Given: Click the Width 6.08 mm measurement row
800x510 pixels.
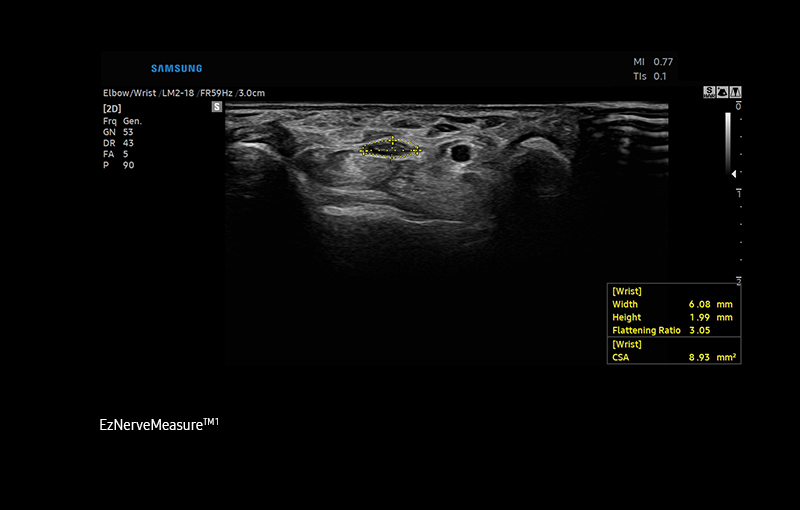Looking at the screenshot, I should click(x=674, y=304).
